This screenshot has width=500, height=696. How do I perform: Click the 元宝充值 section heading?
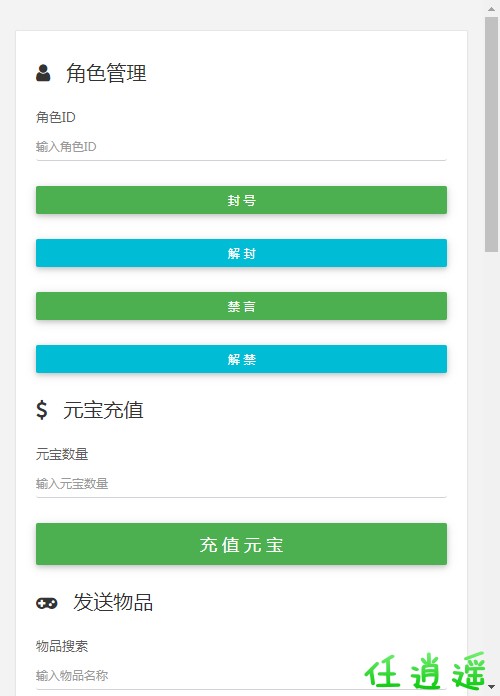(x=103, y=410)
